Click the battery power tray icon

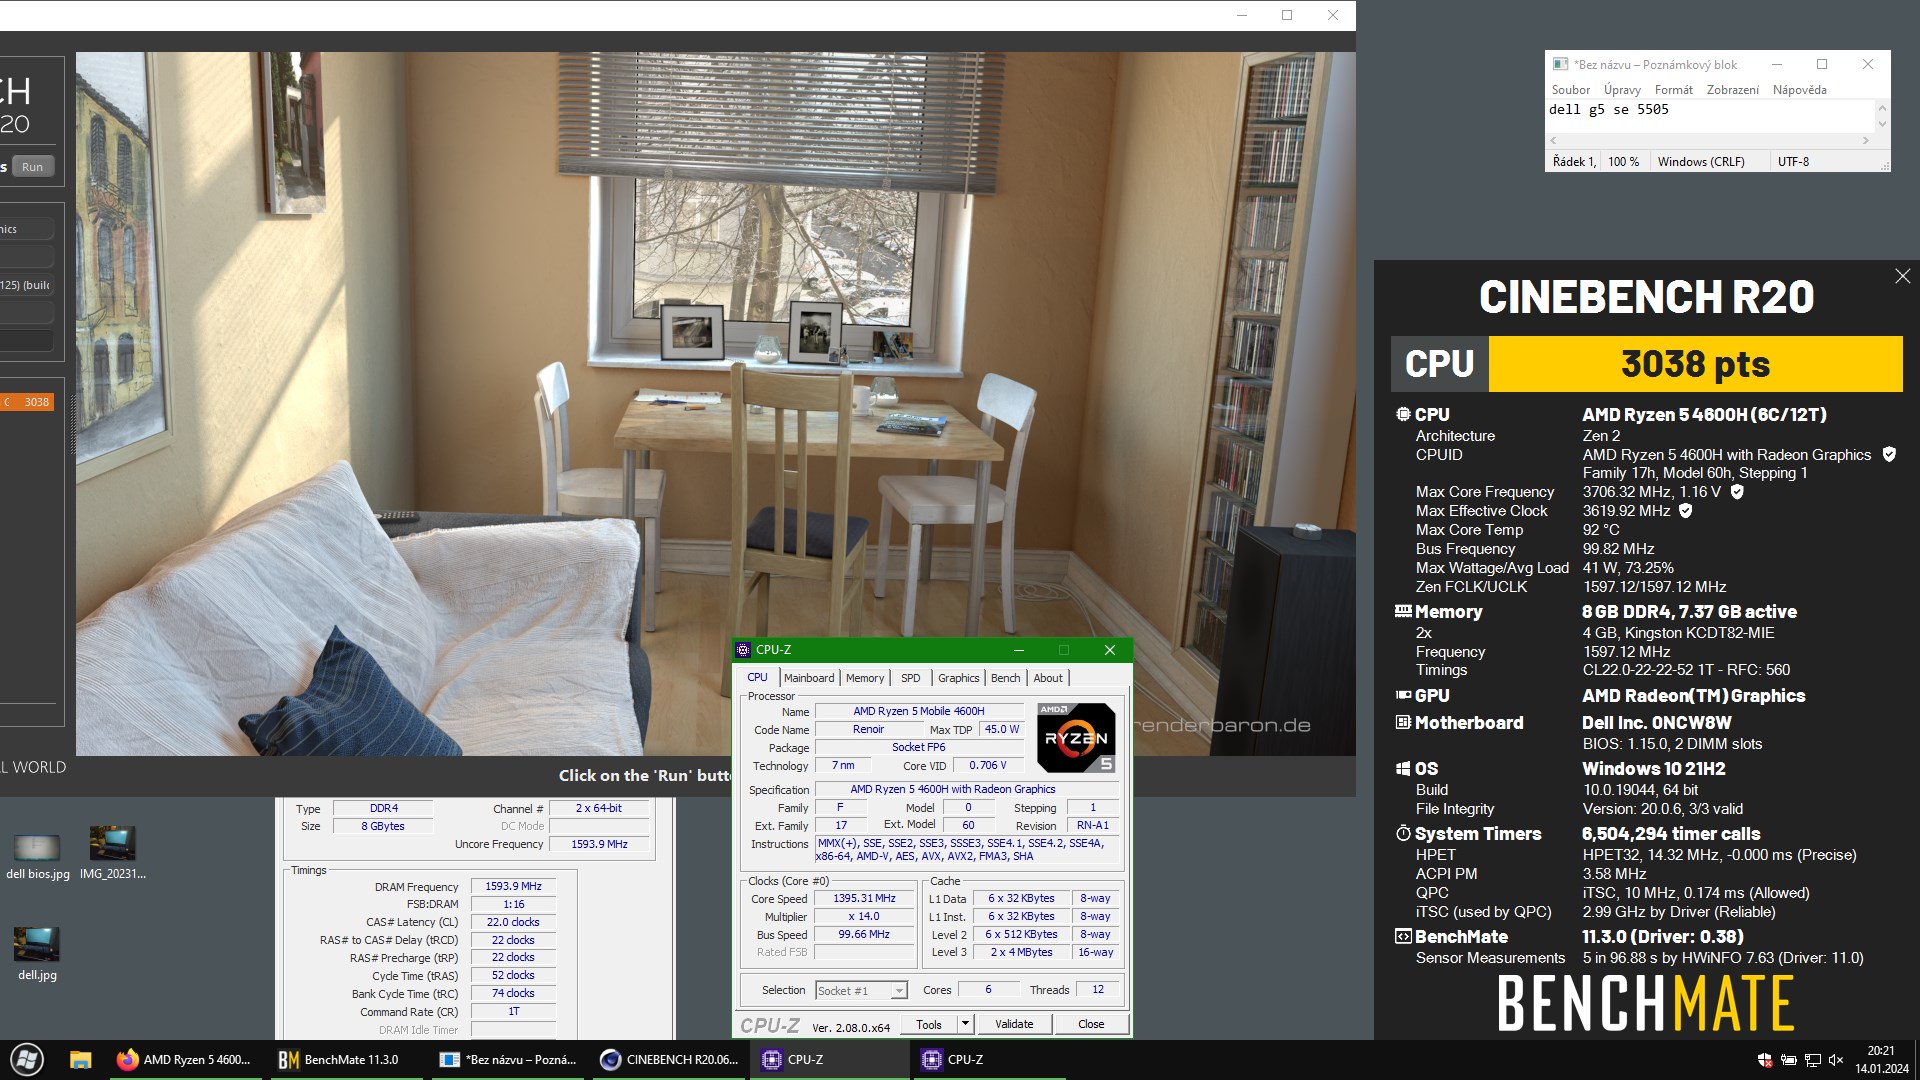coord(1789,1060)
